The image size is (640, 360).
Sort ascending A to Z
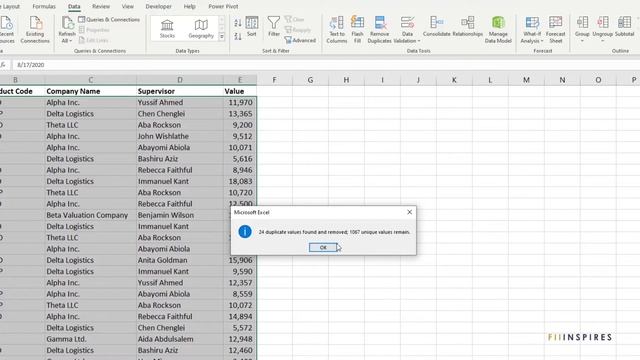click(x=238, y=23)
